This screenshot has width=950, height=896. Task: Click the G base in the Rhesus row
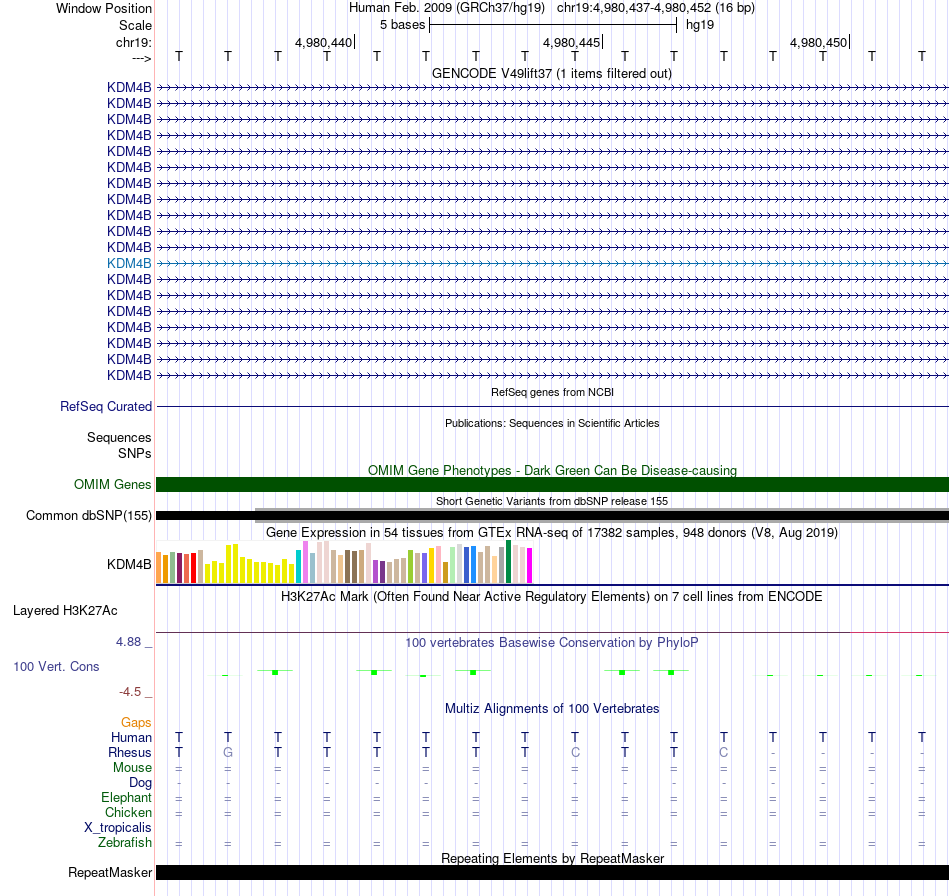228,752
